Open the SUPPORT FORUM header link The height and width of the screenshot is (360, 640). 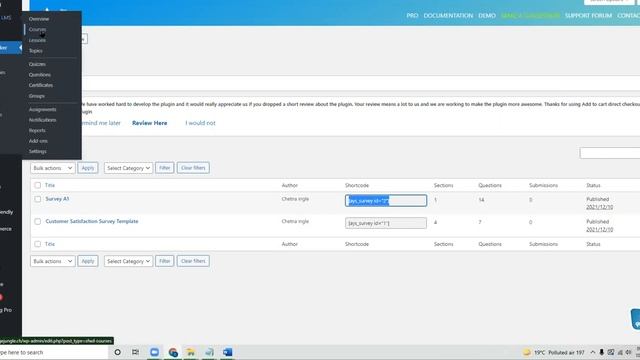pos(589,16)
